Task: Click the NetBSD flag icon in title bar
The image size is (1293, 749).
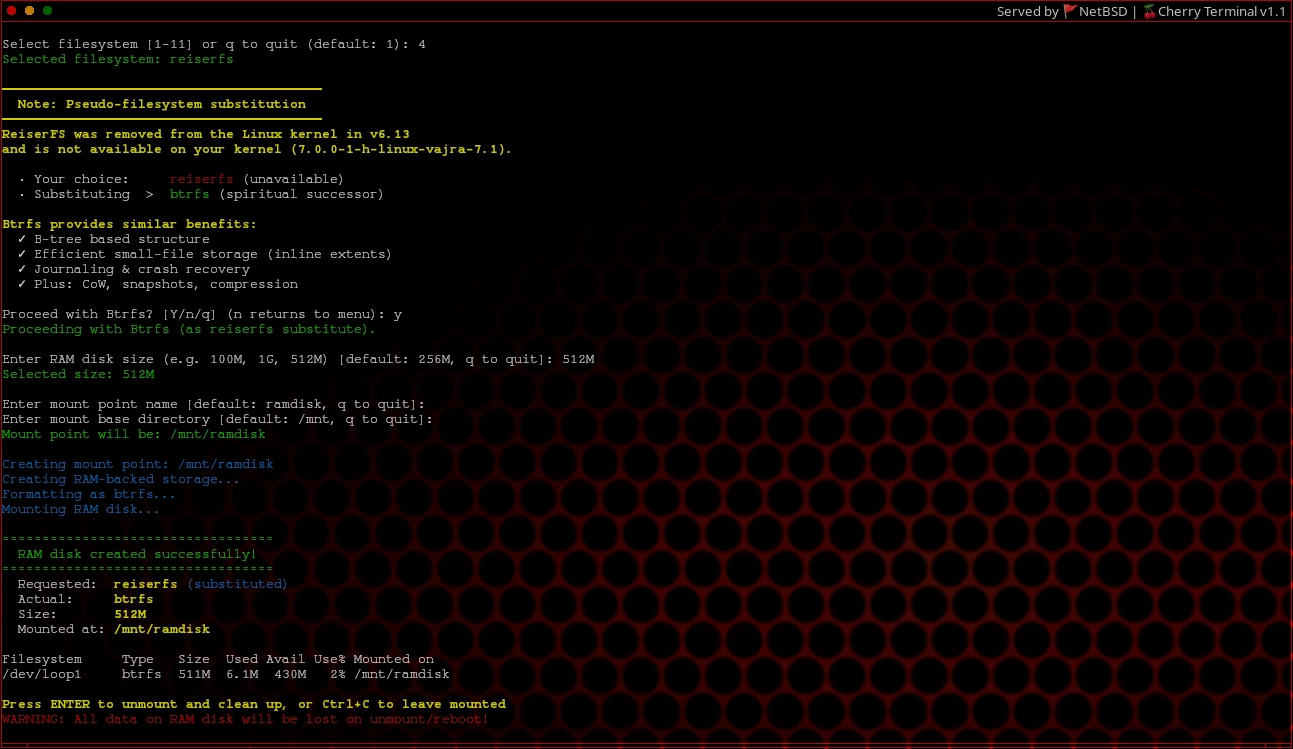Action: tap(1069, 12)
